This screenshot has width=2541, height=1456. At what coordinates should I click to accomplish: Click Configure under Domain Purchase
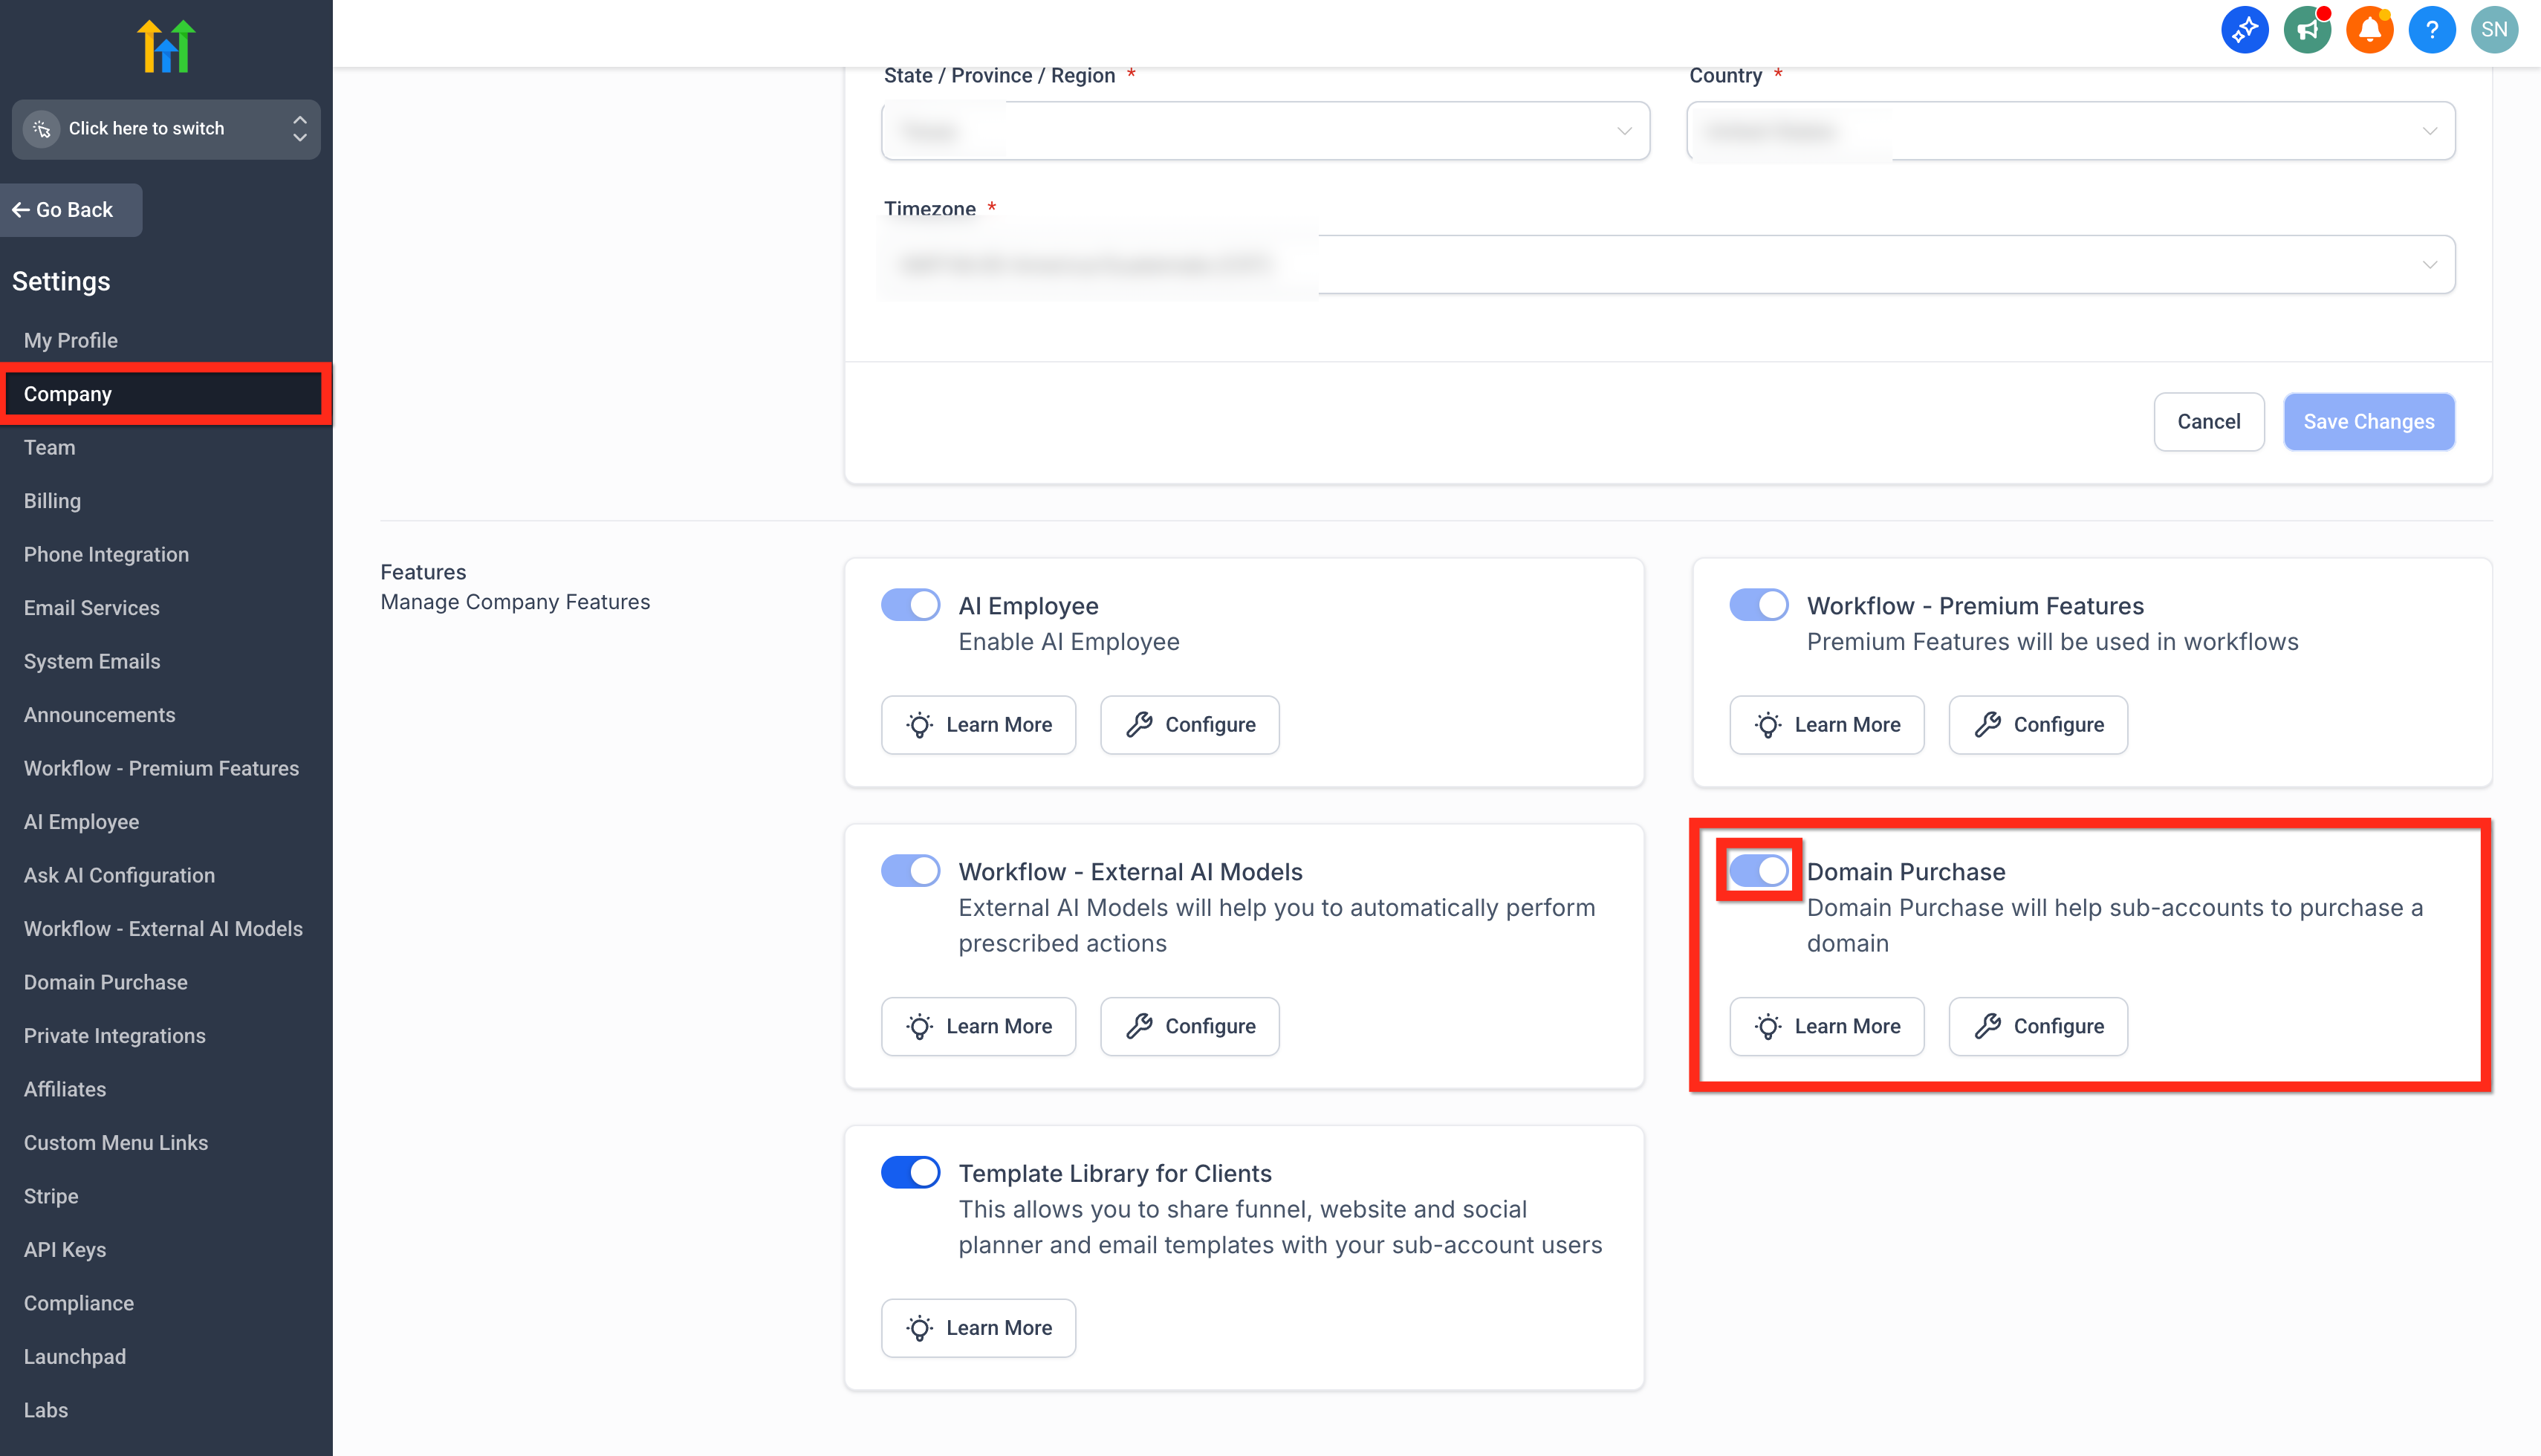pyautogui.click(x=2037, y=1026)
